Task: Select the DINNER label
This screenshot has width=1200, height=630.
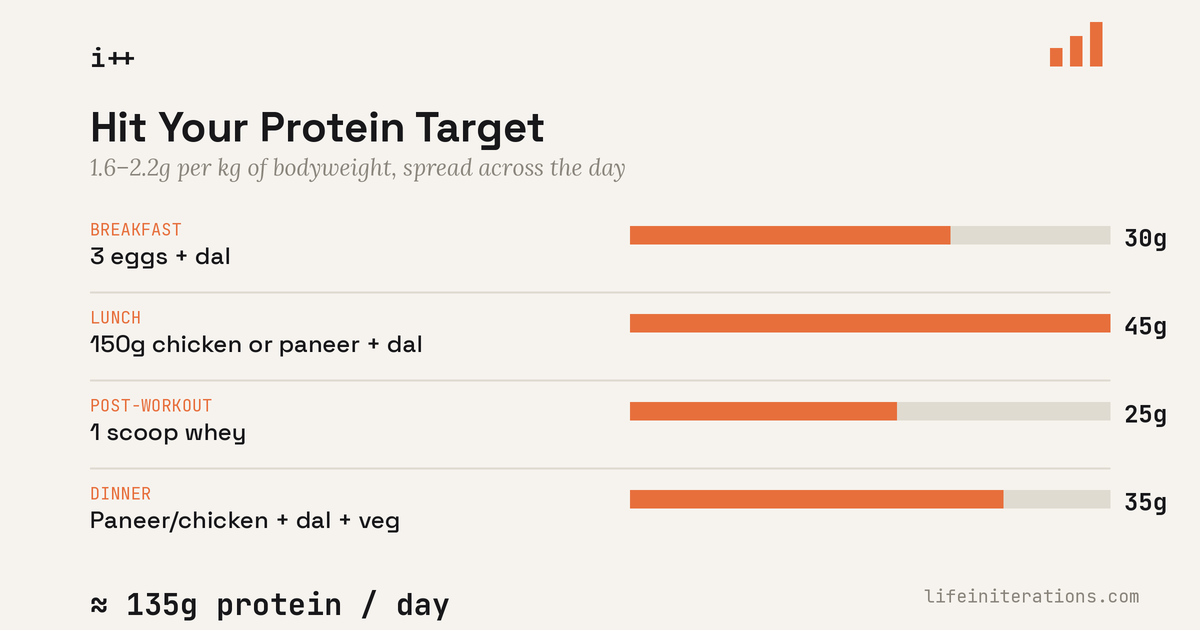Action: point(121,494)
